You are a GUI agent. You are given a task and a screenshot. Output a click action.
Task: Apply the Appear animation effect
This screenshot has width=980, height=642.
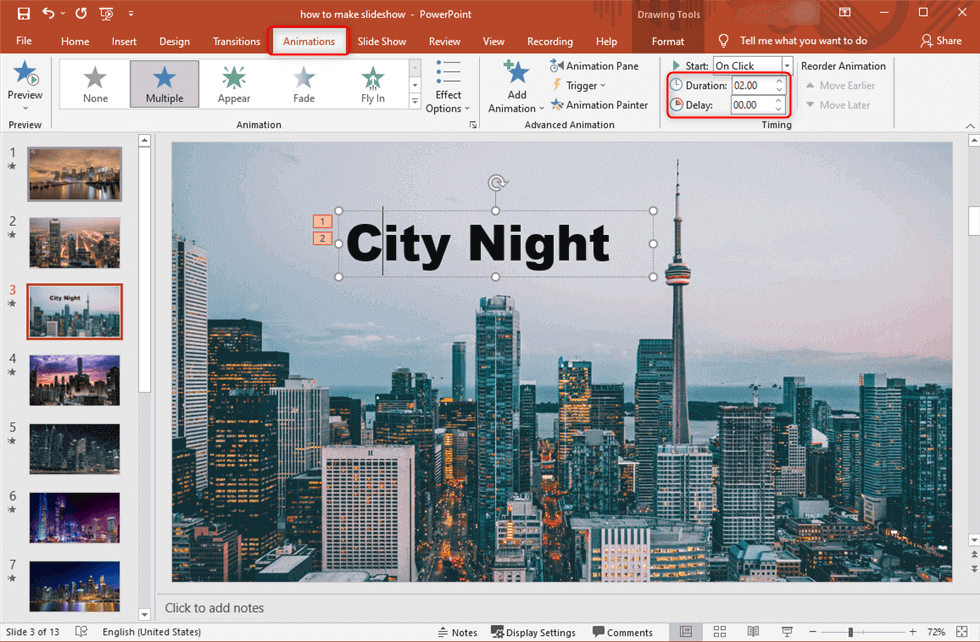(x=234, y=84)
